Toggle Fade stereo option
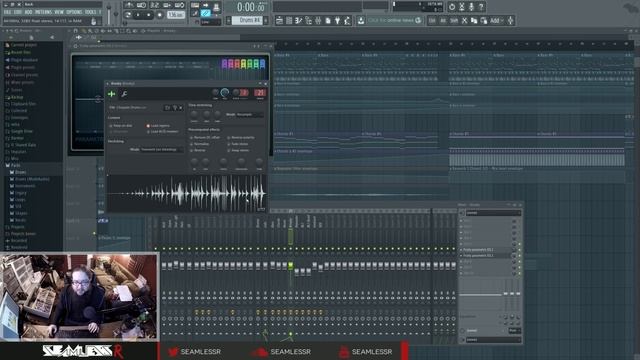Image resolution: width=640 pixels, height=360 pixels. (x=238, y=144)
